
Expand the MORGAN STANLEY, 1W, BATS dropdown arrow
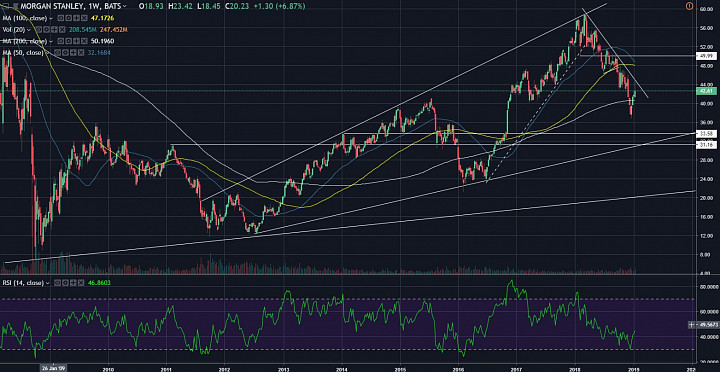point(124,6)
